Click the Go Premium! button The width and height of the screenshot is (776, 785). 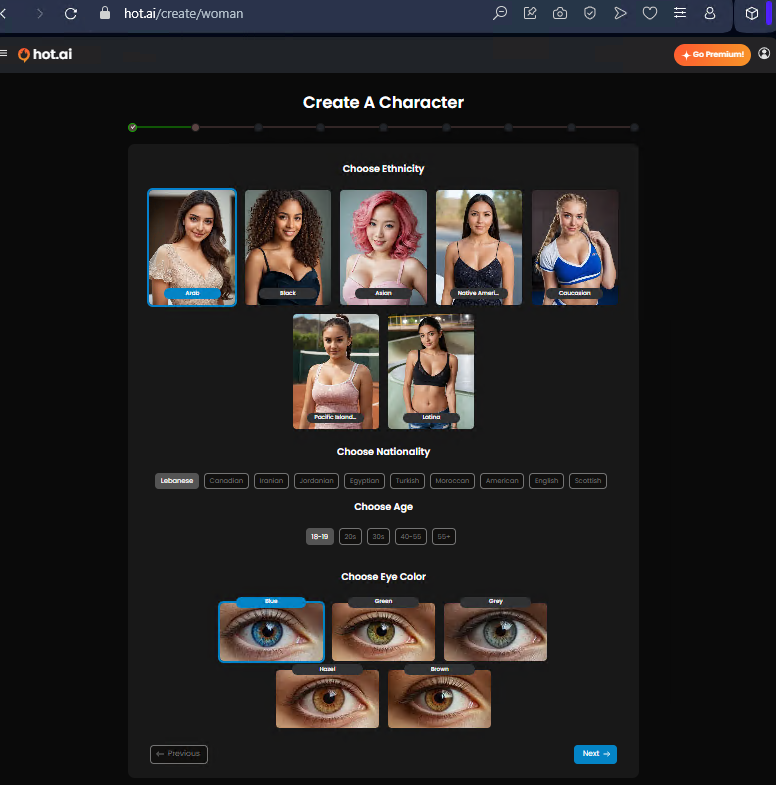[x=712, y=55]
